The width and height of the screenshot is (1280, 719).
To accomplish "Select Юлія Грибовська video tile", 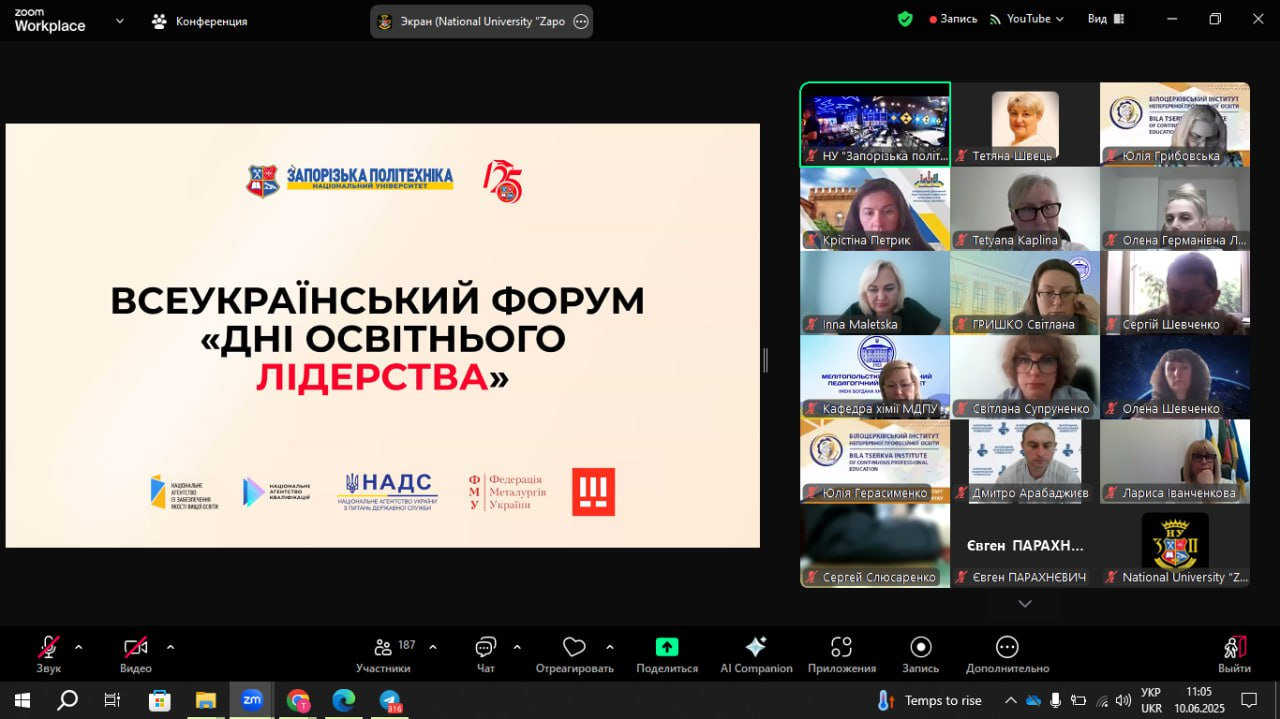I will coord(1175,124).
